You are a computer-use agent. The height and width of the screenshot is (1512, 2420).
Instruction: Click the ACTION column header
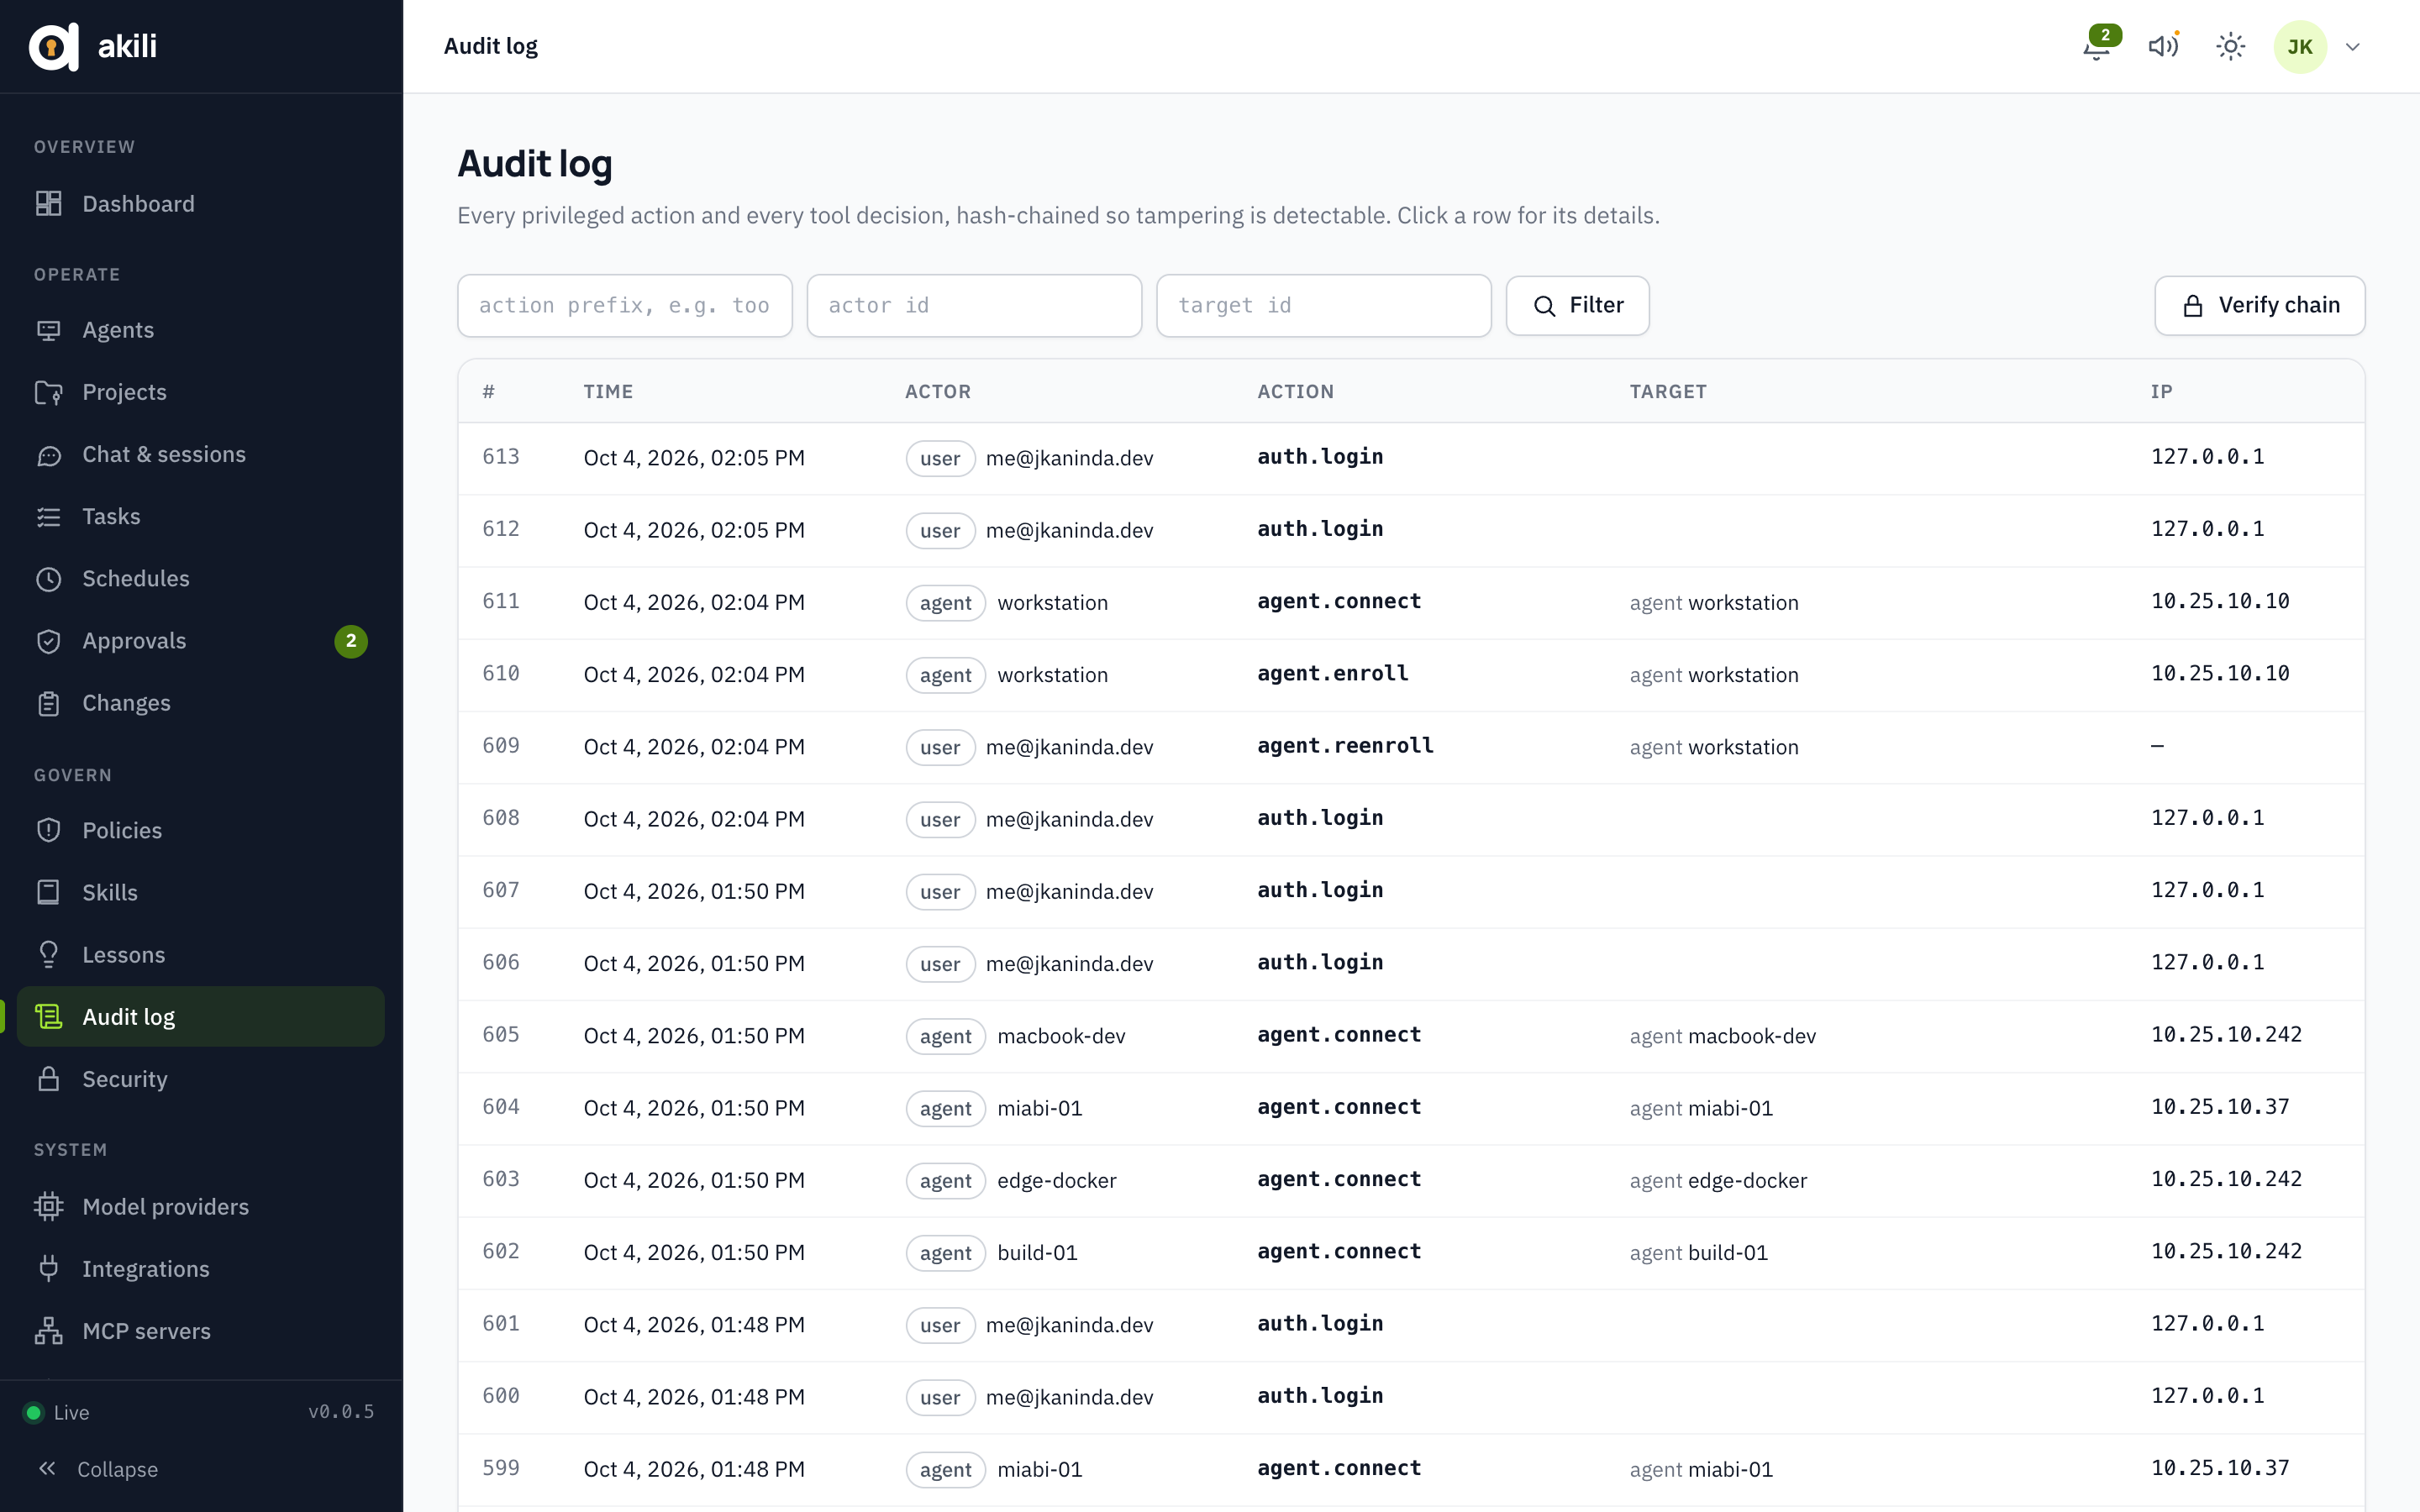(1295, 391)
